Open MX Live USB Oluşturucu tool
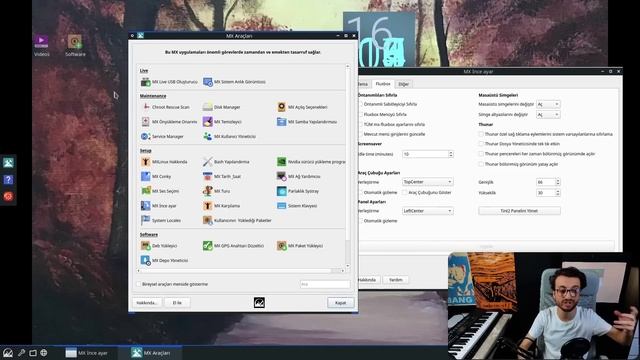 tap(169, 82)
